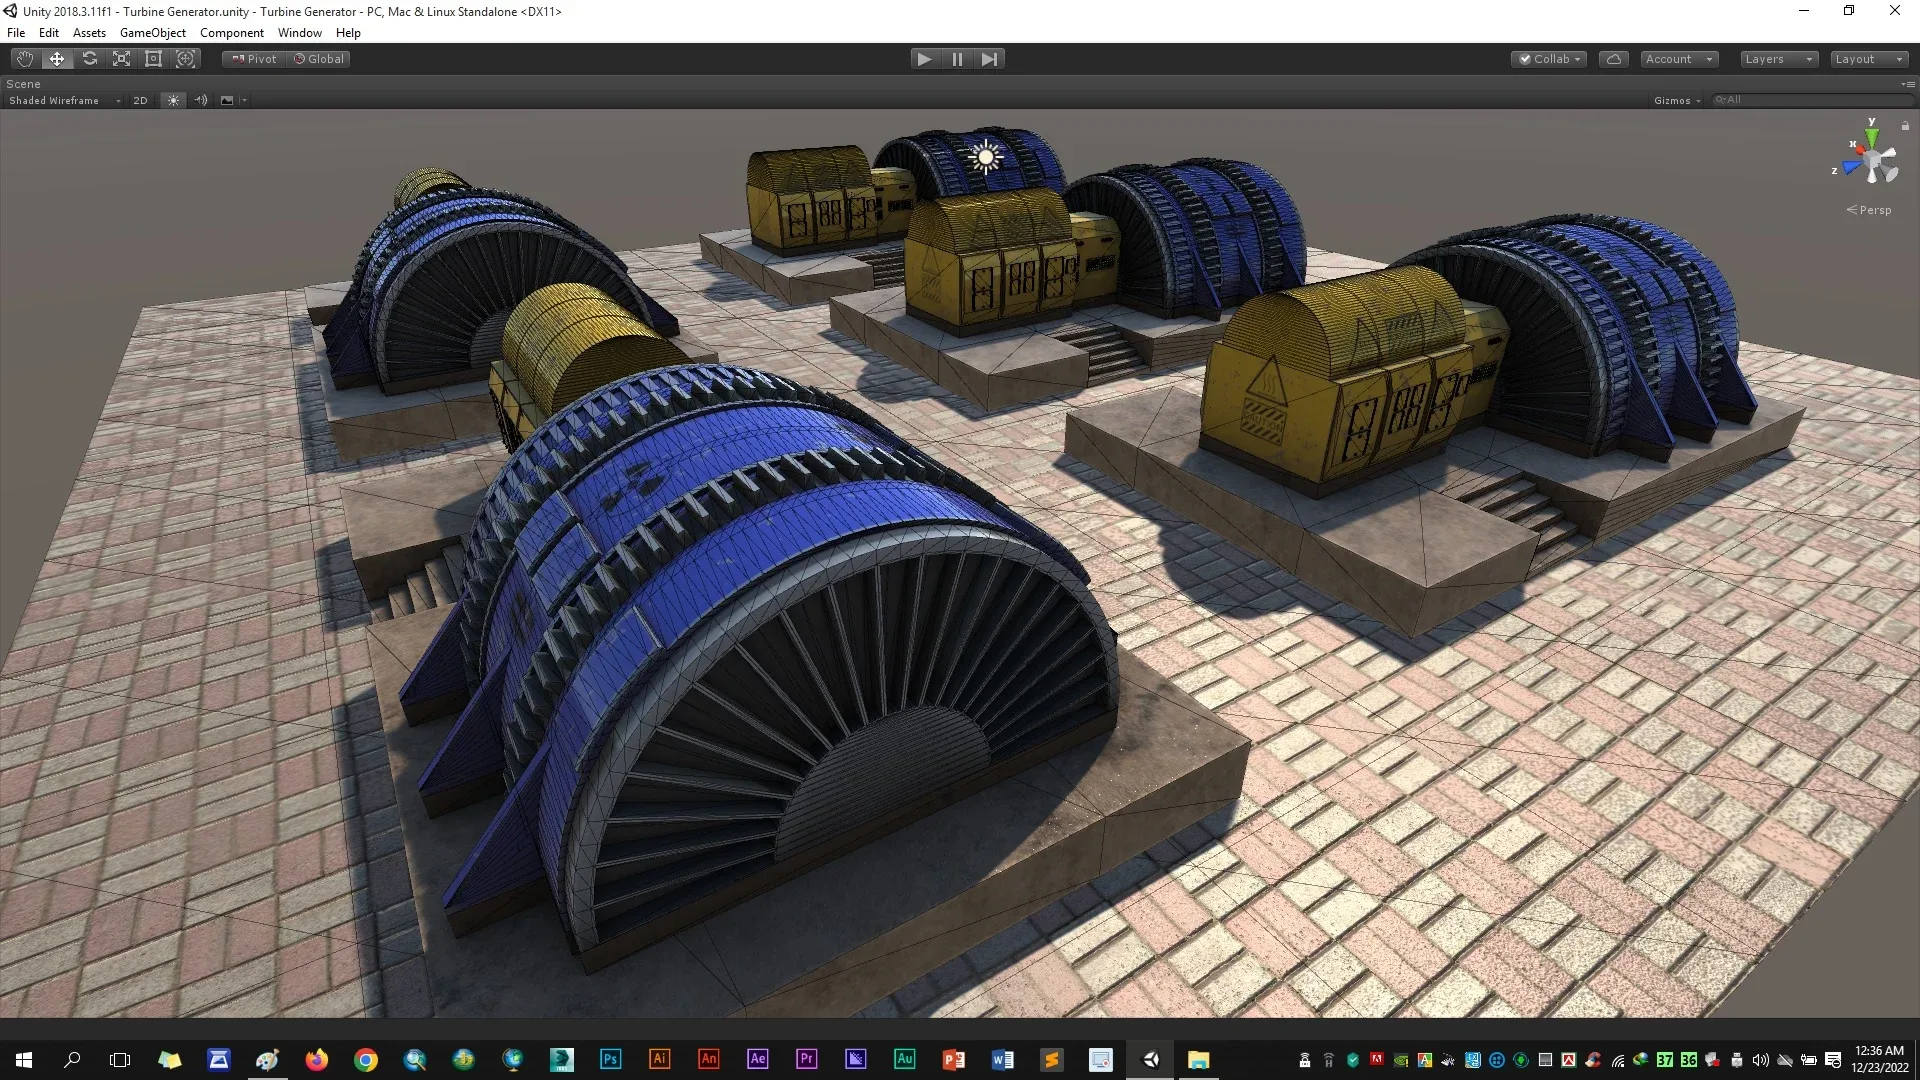This screenshot has height=1080, width=1920.
Task: Open the GameObject menu
Action: coord(153,33)
